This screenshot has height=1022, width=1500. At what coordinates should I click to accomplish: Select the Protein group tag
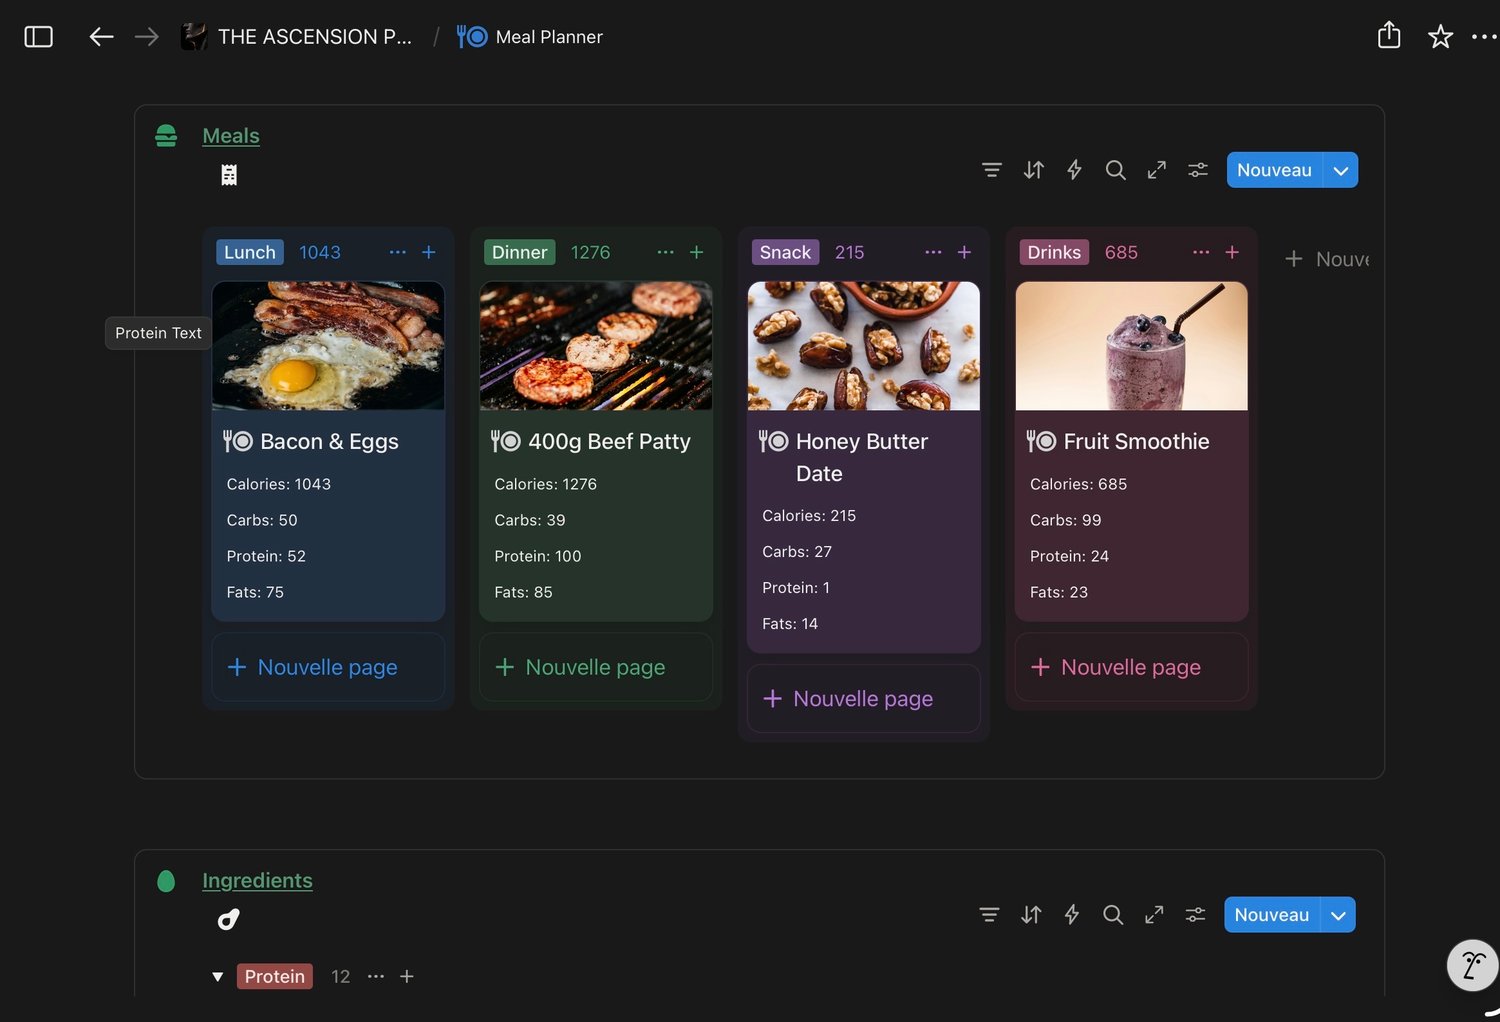pyautogui.click(x=275, y=977)
